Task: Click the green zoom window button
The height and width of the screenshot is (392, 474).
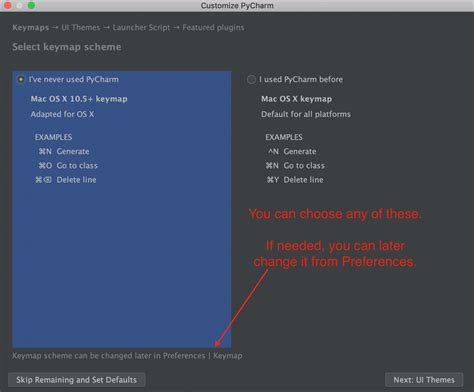Action: (31, 5)
